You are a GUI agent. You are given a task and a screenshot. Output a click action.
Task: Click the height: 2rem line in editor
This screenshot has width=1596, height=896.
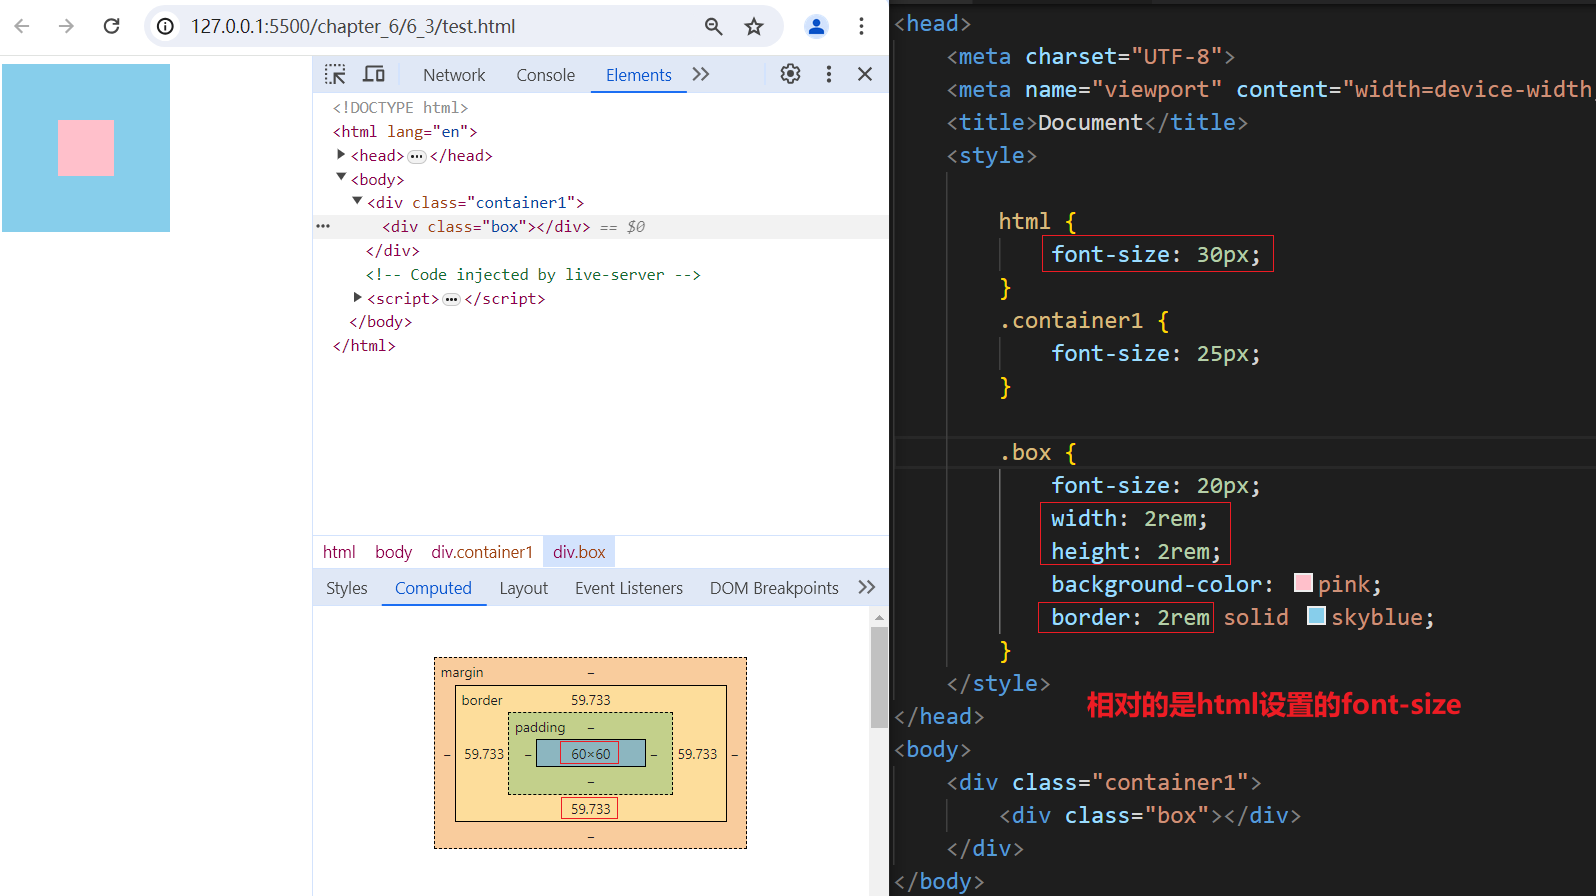(x=1136, y=551)
